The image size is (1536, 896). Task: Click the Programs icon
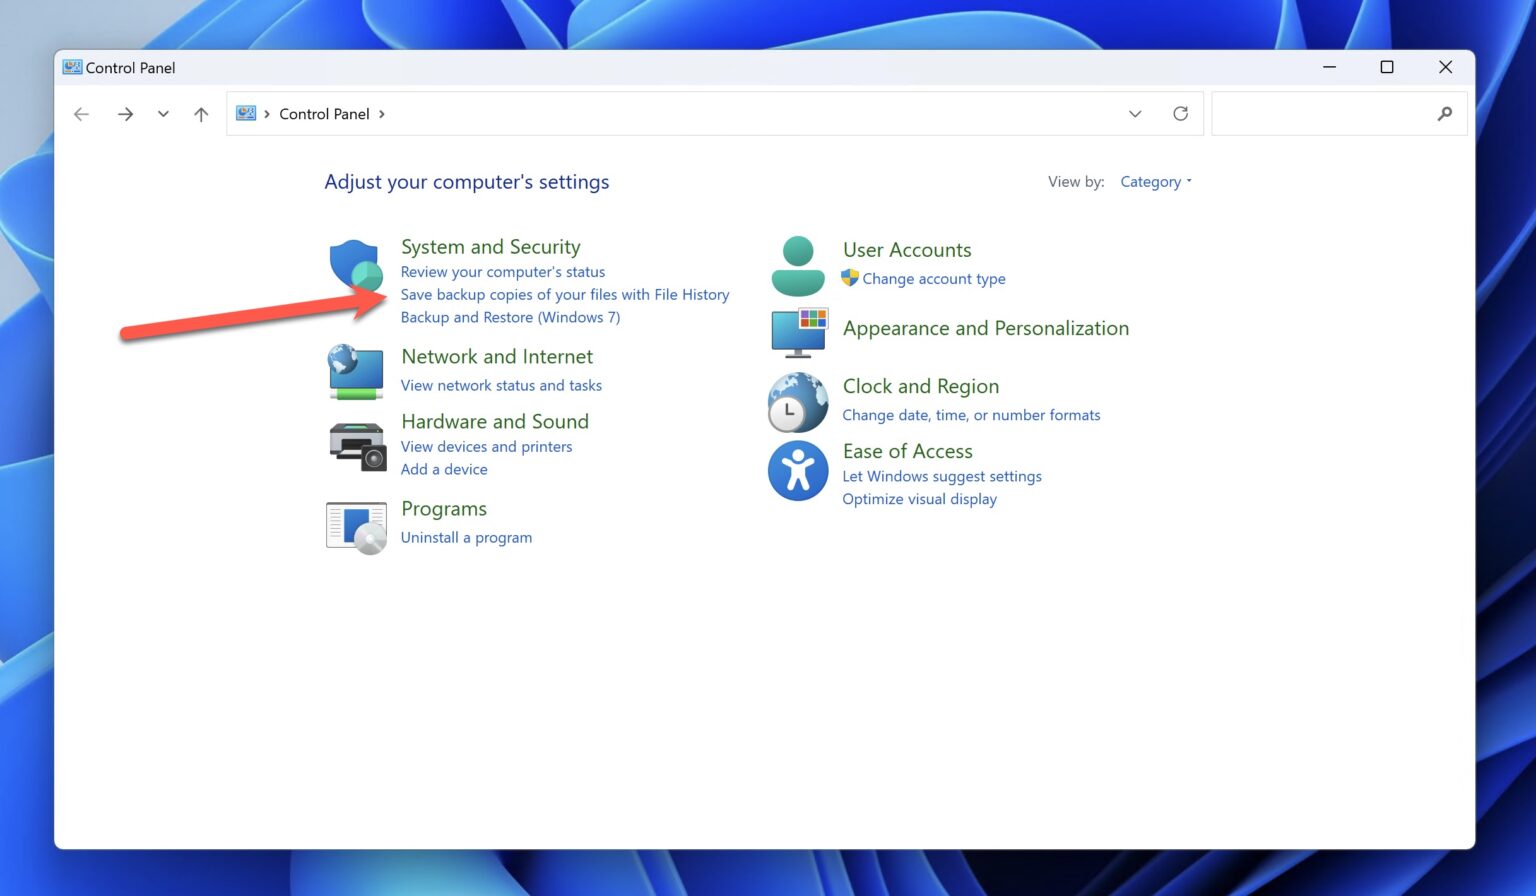tap(355, 525)
